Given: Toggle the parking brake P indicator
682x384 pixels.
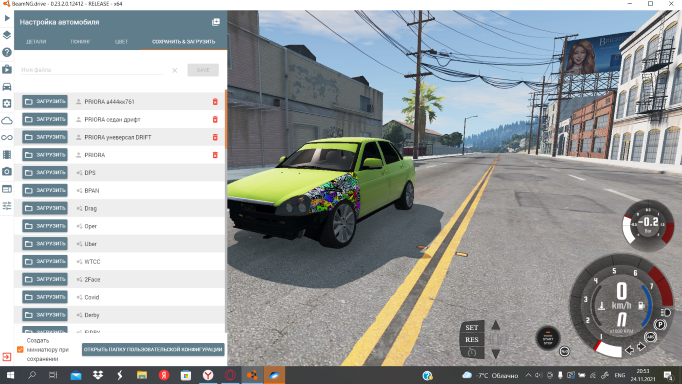Looking at the screenshot, I should pos(660,324).
